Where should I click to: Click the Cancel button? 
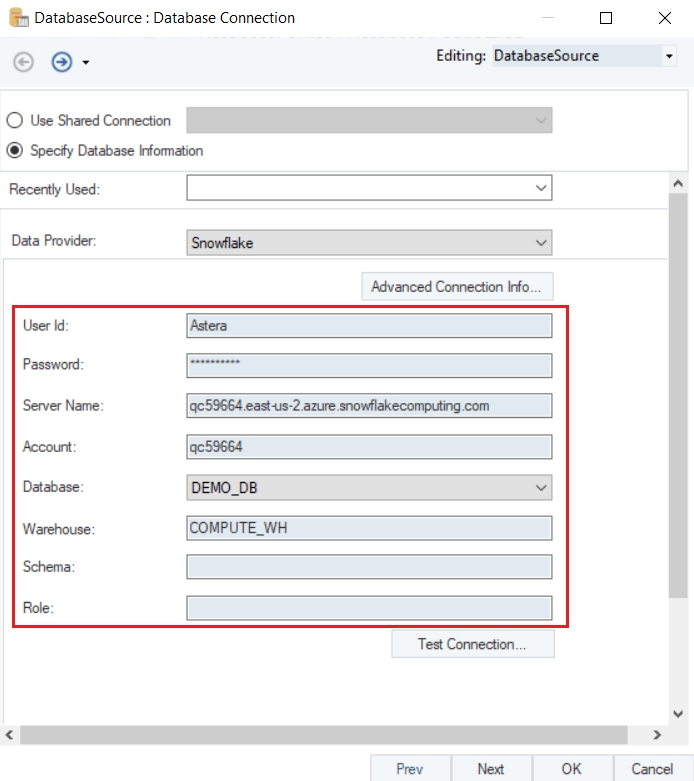pos(653,769)
